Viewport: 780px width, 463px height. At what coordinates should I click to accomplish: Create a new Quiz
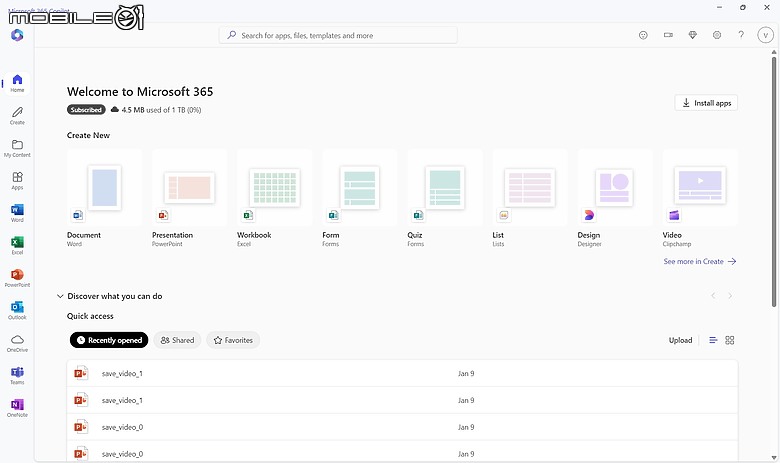(445, 198)
